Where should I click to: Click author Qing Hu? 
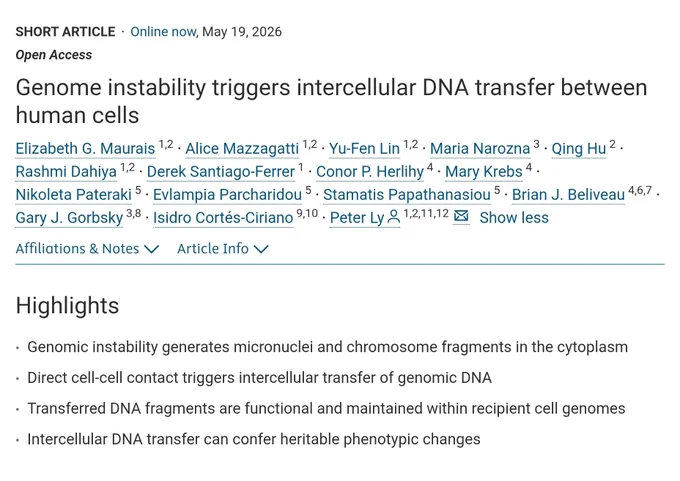(579, 149)
